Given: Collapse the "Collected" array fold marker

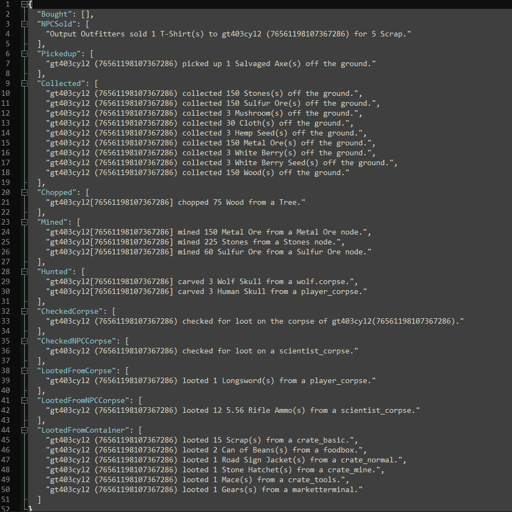Looking at the screenshot, I should tap(24, 83).
